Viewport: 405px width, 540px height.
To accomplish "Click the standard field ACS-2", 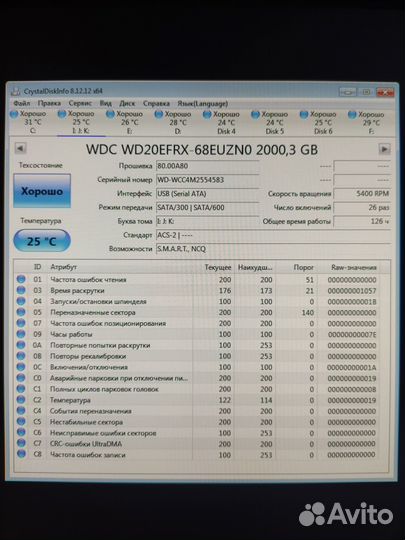I will [273, 235].
